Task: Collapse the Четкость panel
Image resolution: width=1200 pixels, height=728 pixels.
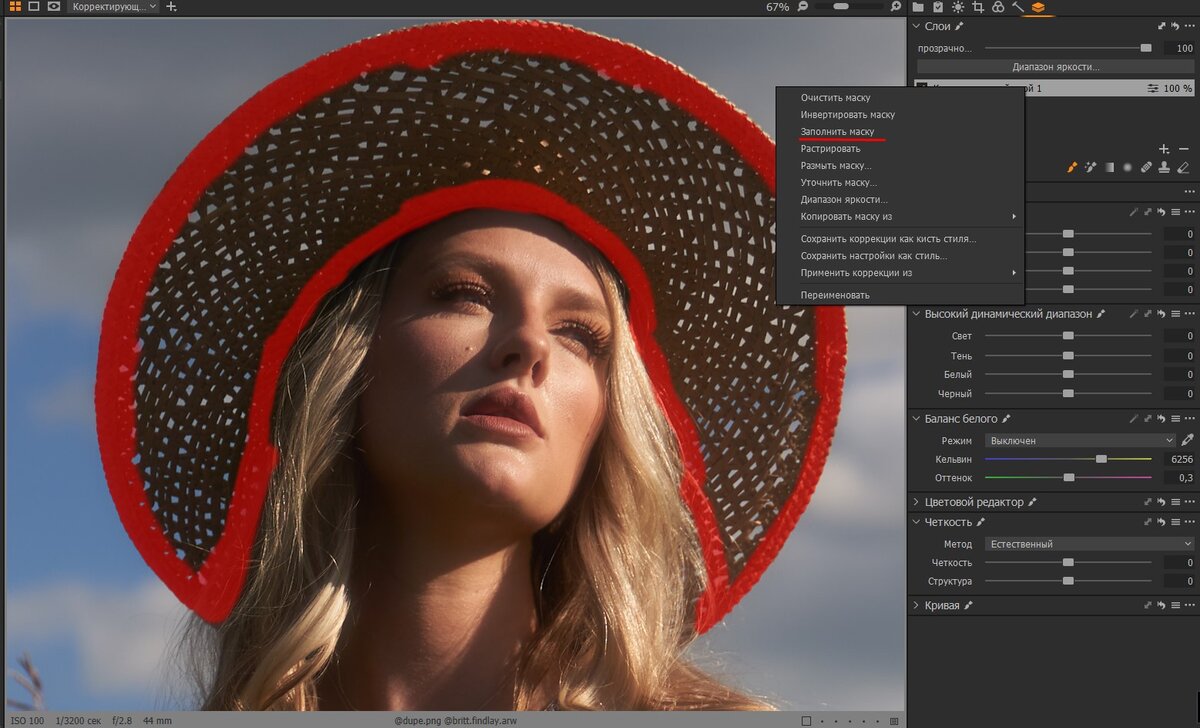Action: pyautogui.click(x=917, y=522)
